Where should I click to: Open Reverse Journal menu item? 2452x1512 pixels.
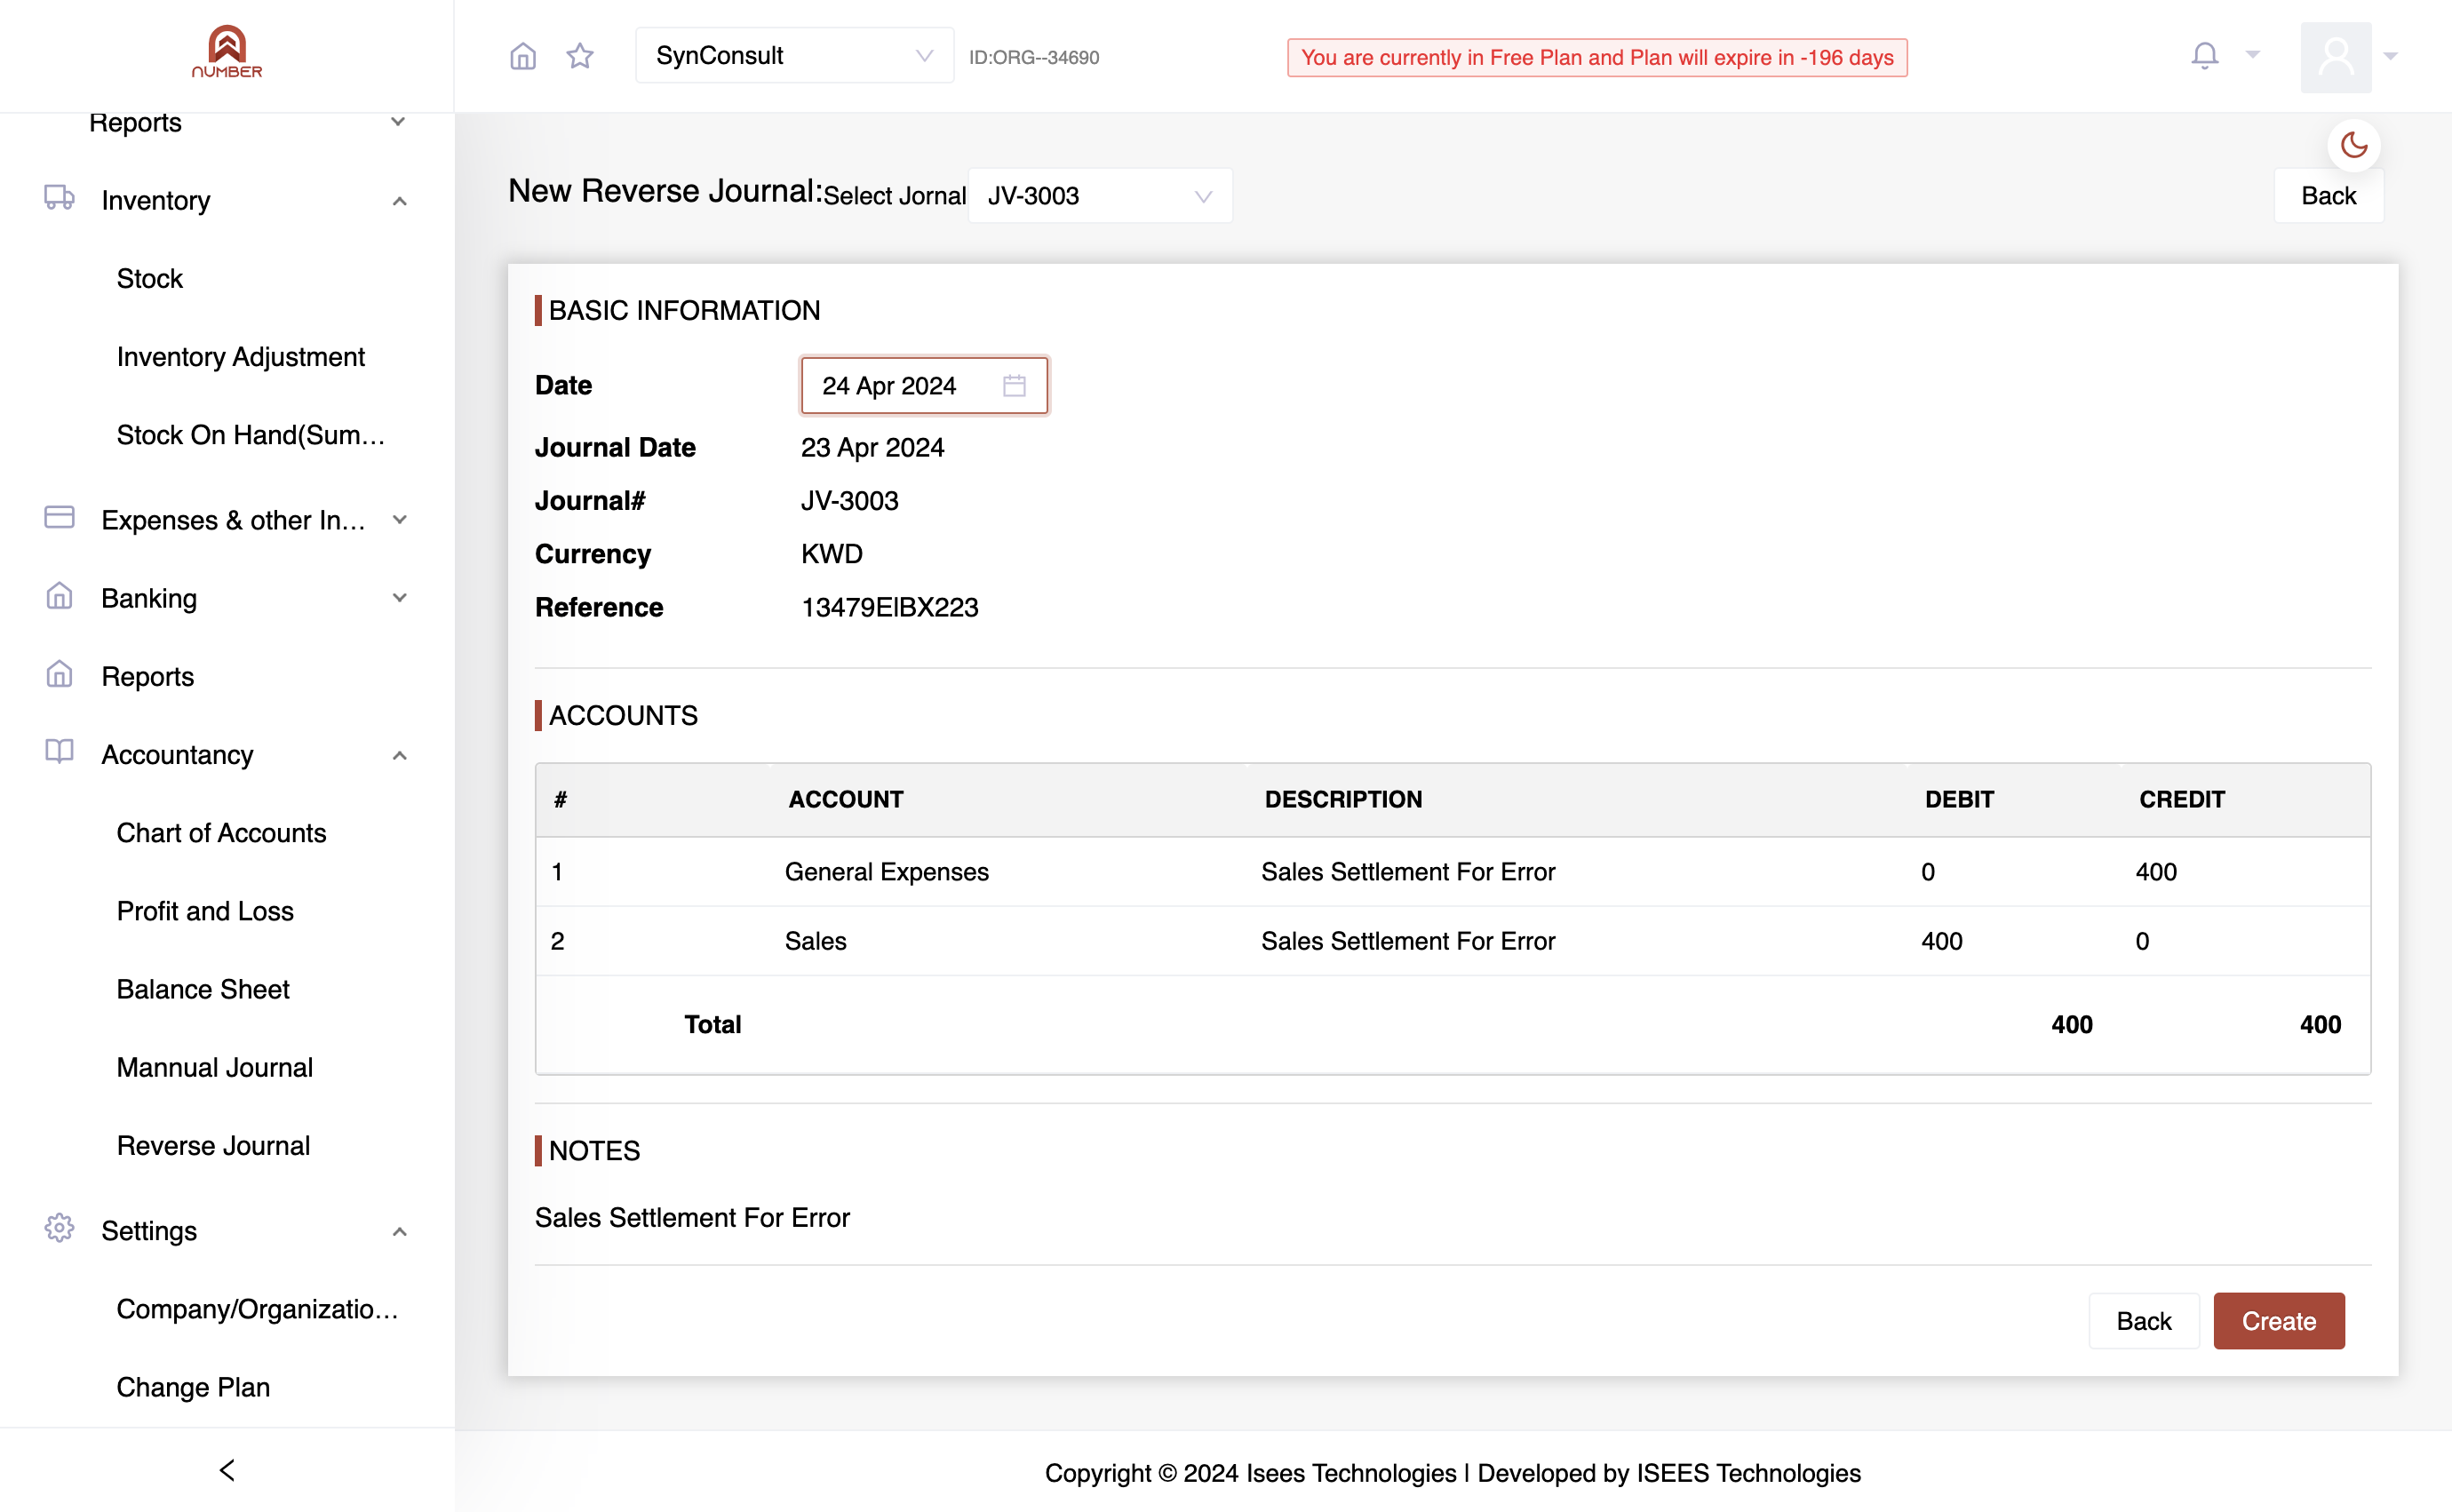(213, 1145)
